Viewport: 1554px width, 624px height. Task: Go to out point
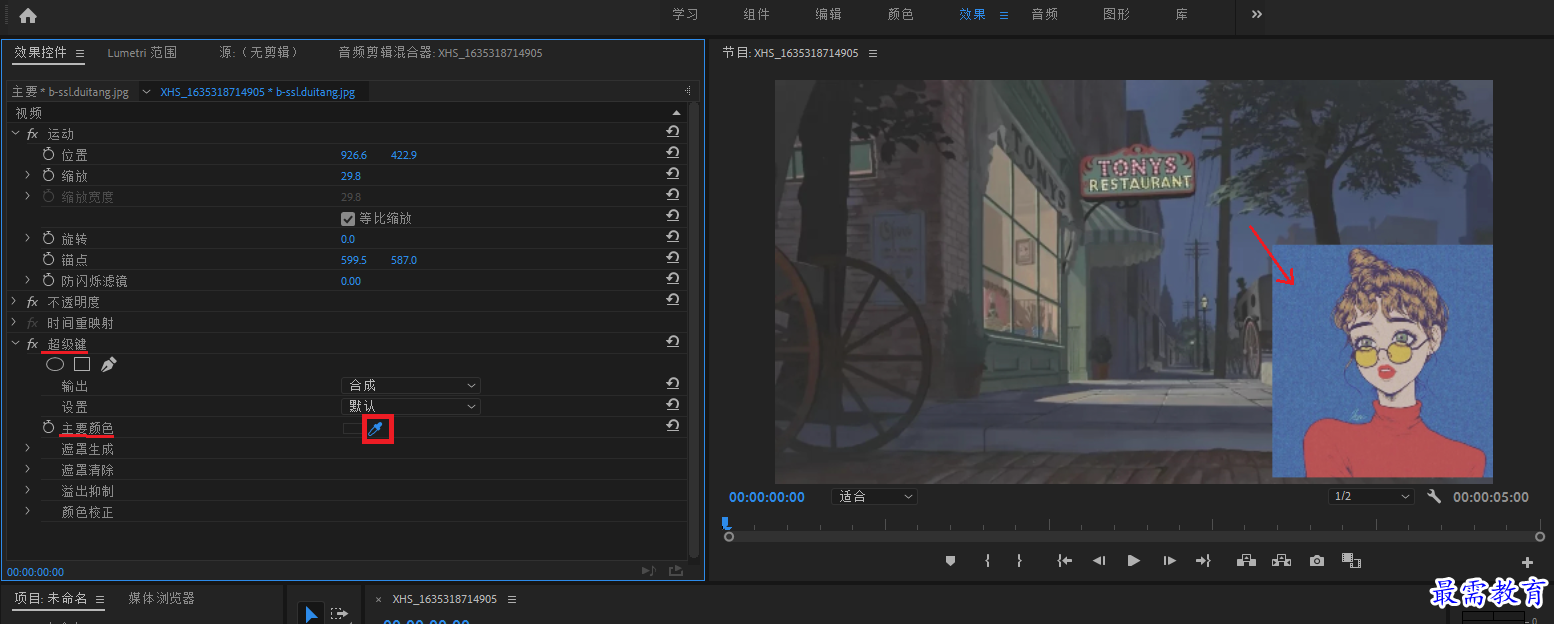coord(1203,561)
